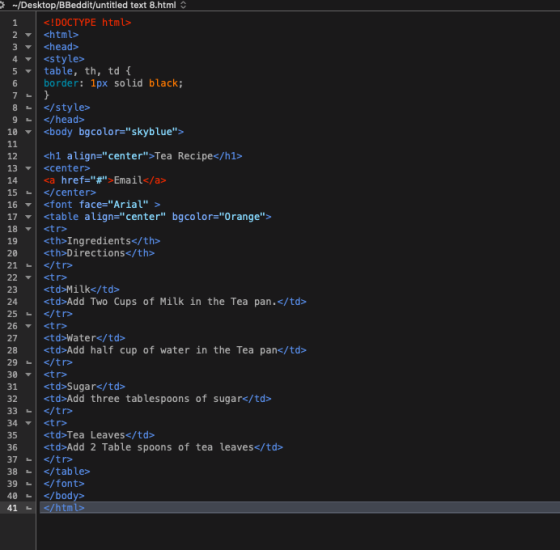
Task: Open the gear menu in the navigation bar
Action: point(2,5)
